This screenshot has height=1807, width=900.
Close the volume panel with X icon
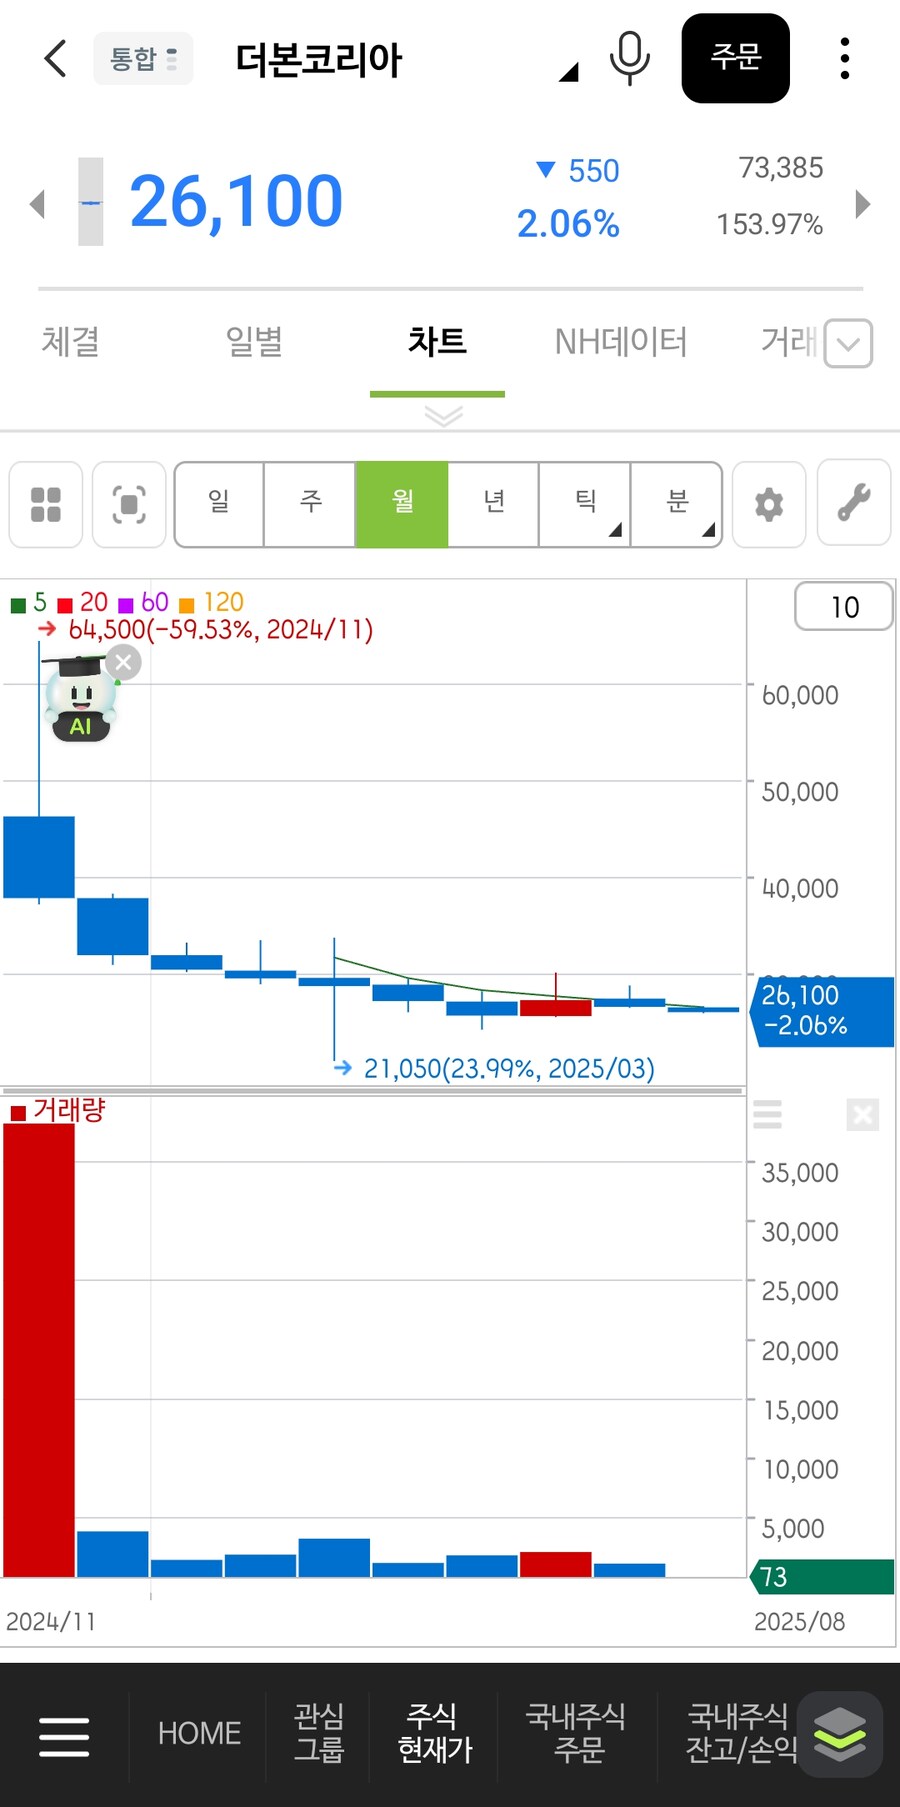coord(862,1114)
